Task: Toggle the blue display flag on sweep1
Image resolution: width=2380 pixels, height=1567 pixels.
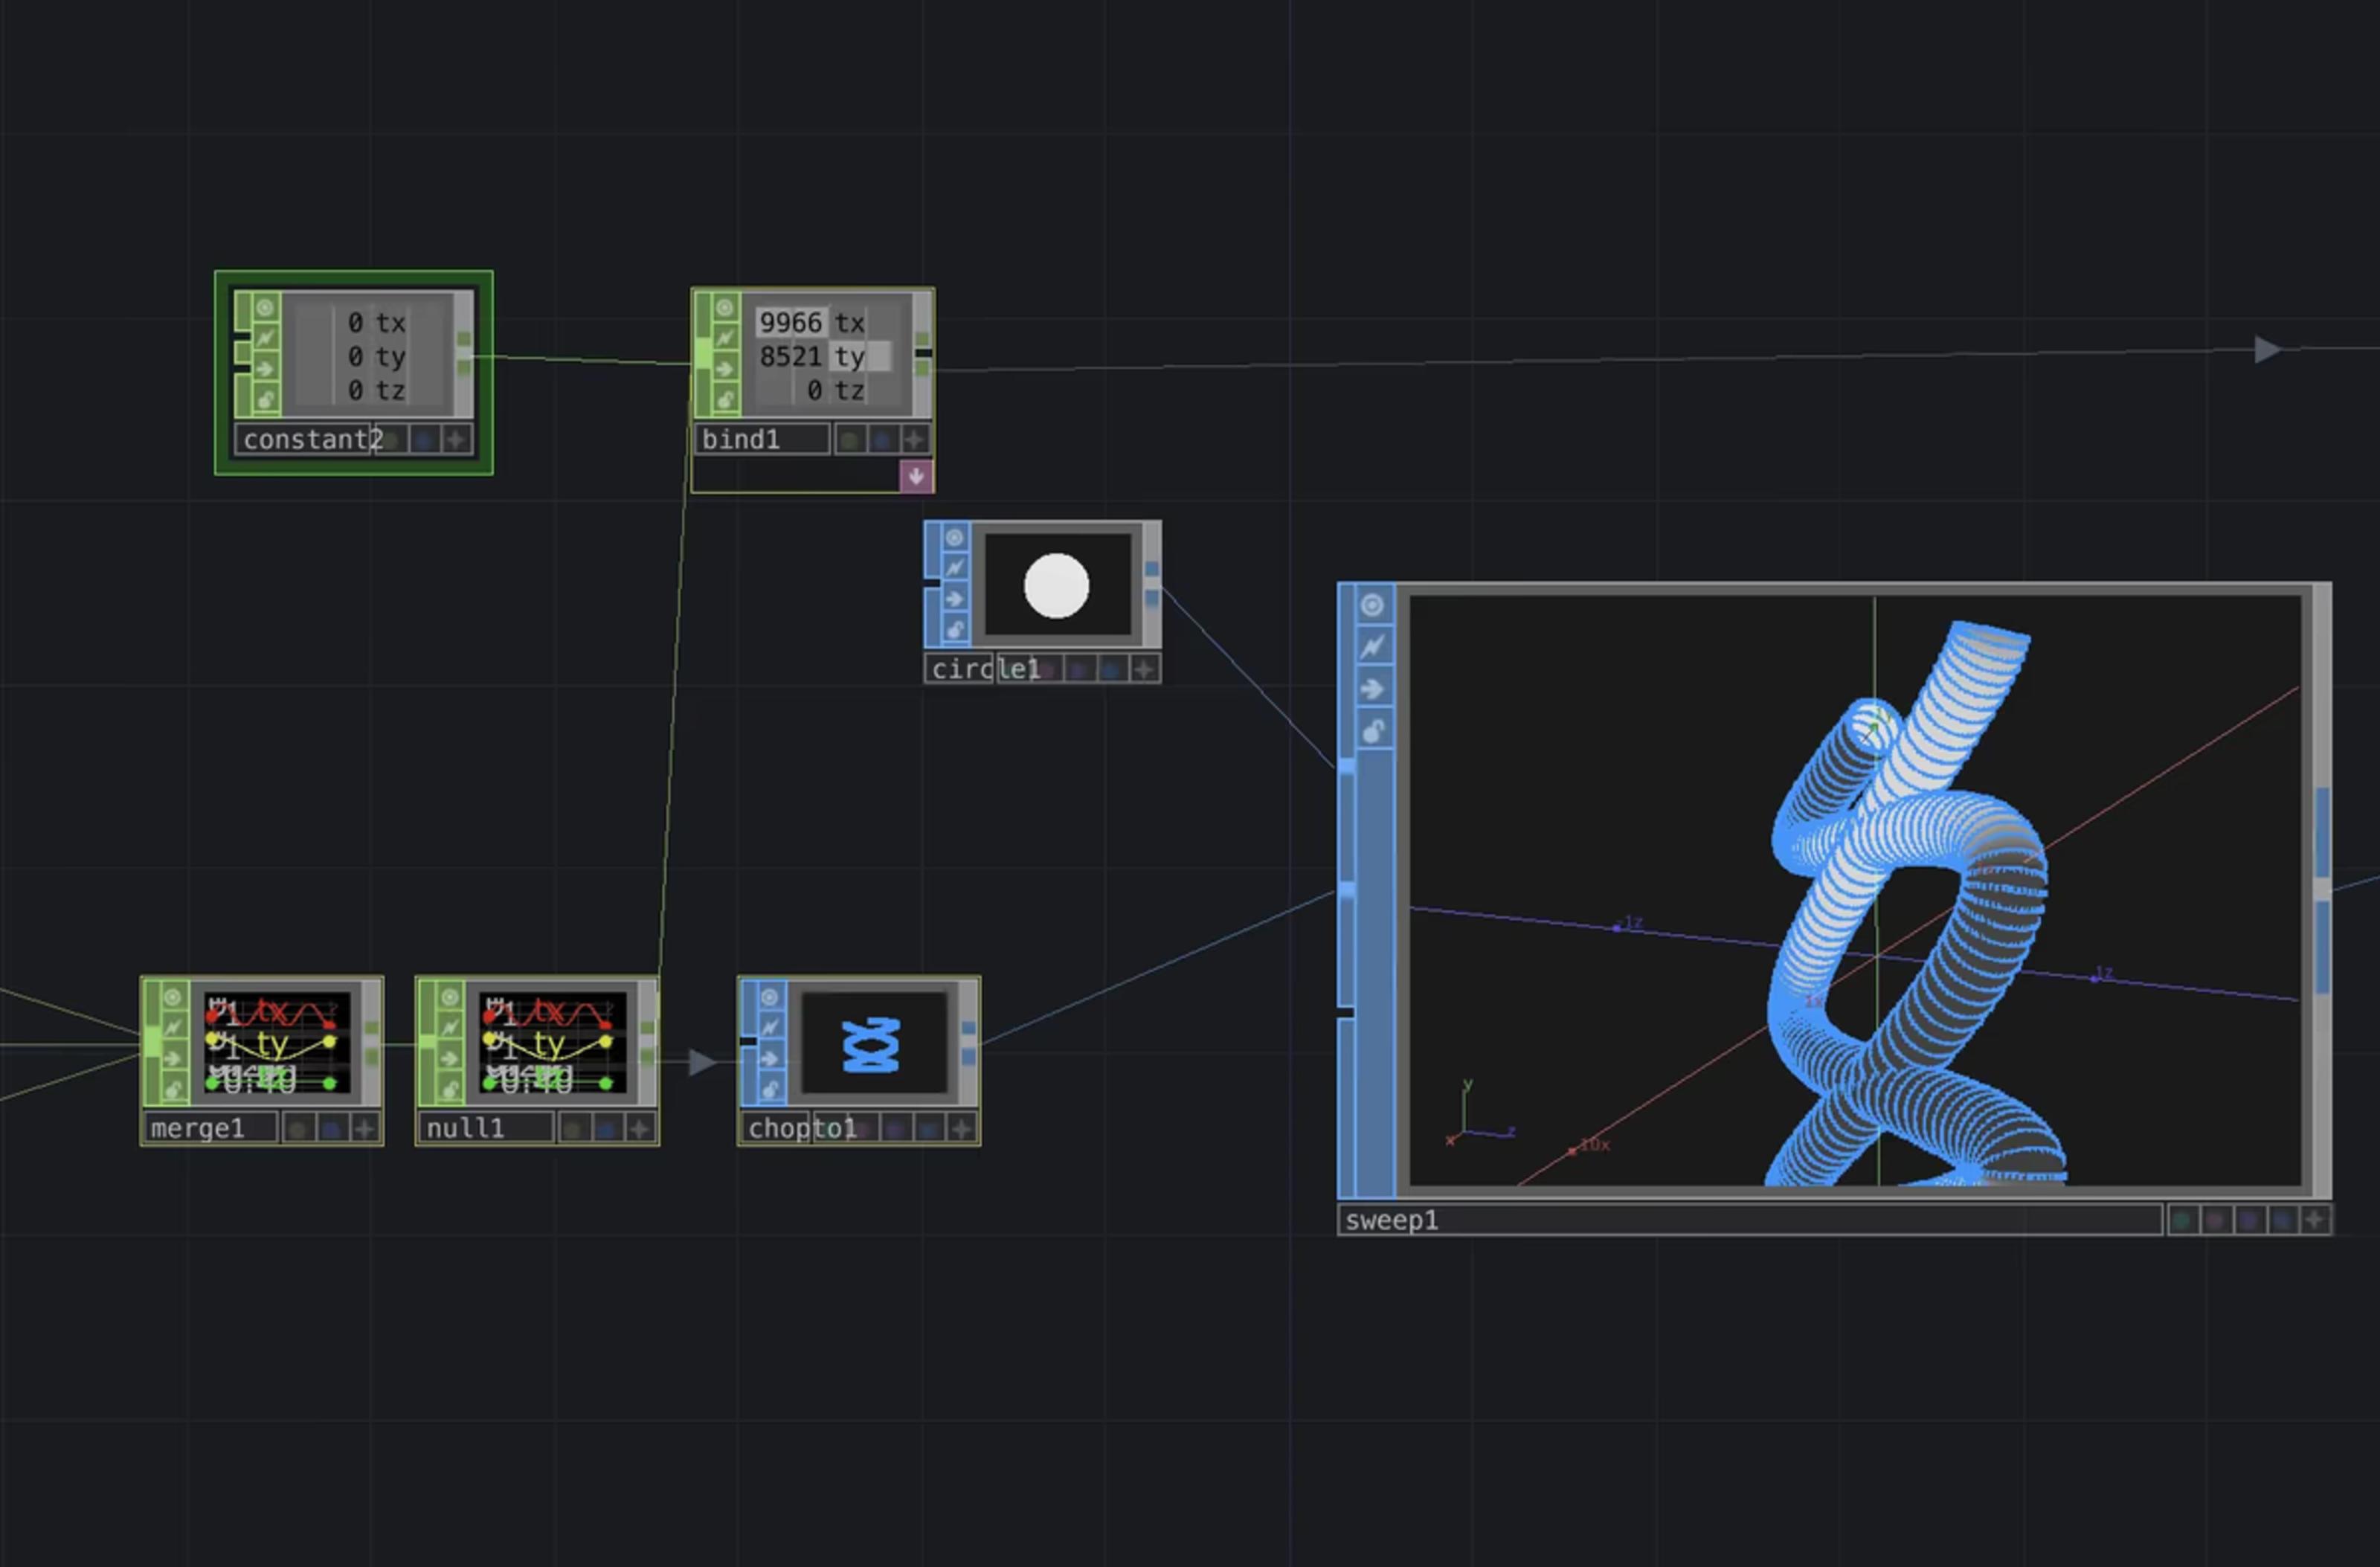Action: pos(2282,1220)
